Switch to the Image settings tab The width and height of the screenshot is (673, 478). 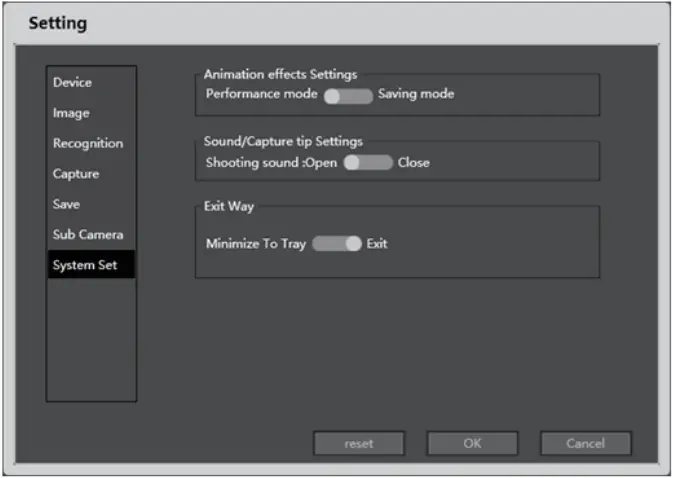[x=71, y=113]
